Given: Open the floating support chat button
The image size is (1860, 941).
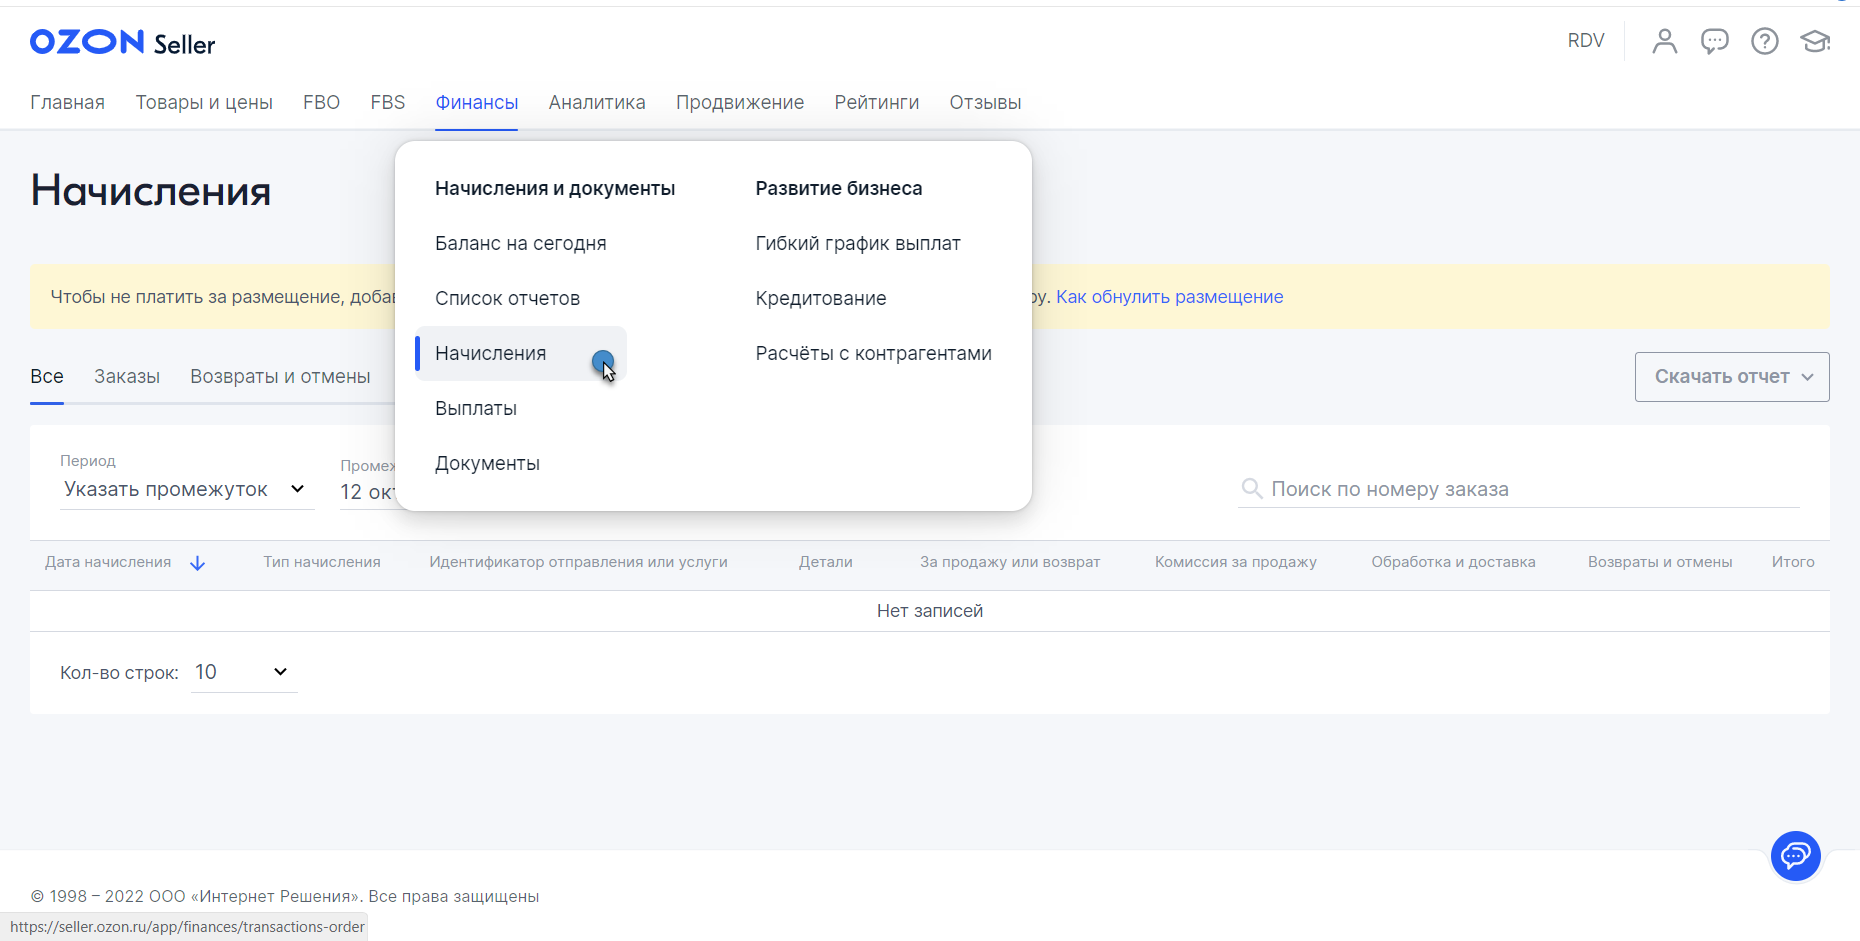Looking at the screenshot, I should [1795, 856].
